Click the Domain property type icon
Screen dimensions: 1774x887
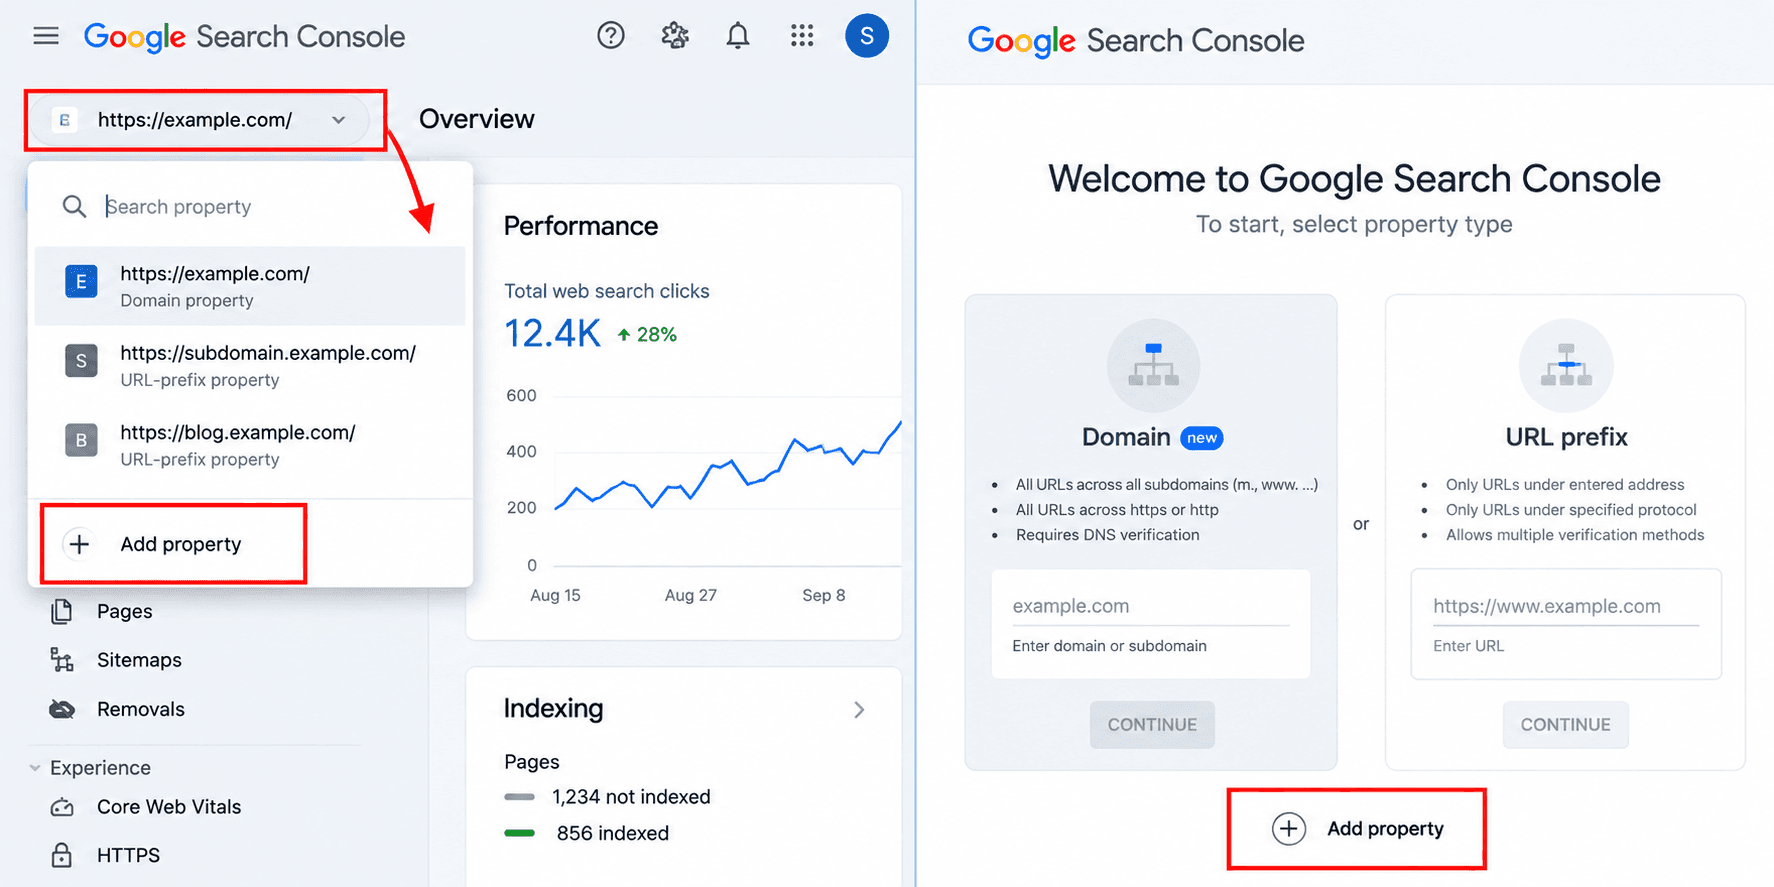coord(1153,366)
